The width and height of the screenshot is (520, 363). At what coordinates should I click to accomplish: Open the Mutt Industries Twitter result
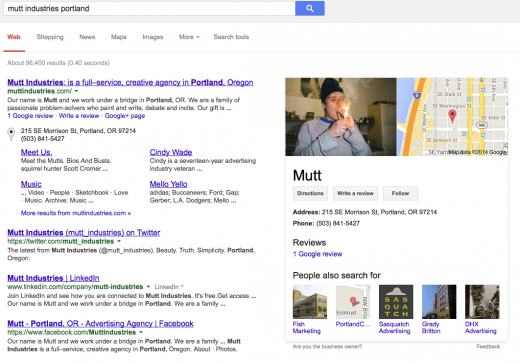tap(84, 233)
